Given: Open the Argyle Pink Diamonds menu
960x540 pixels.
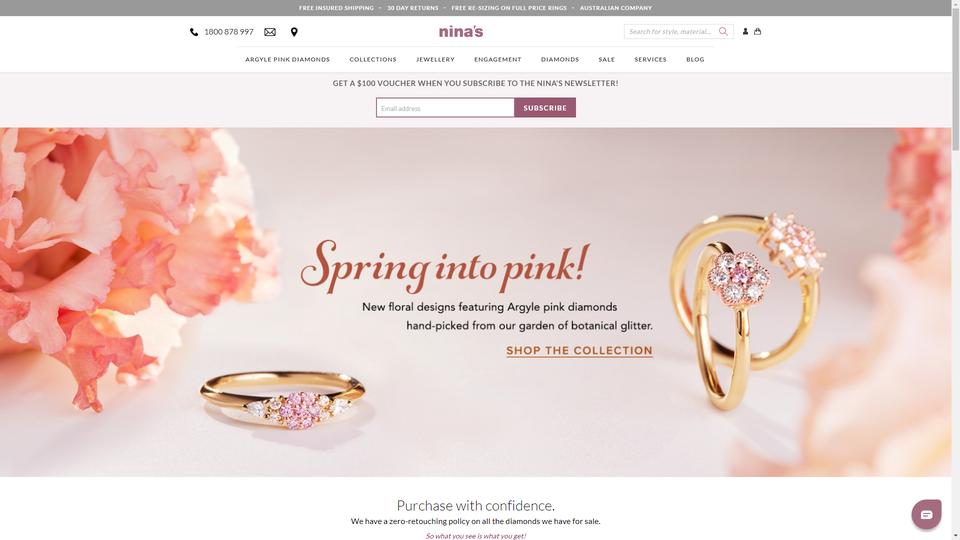Looking at the screenshot, I should coord(288,59).
